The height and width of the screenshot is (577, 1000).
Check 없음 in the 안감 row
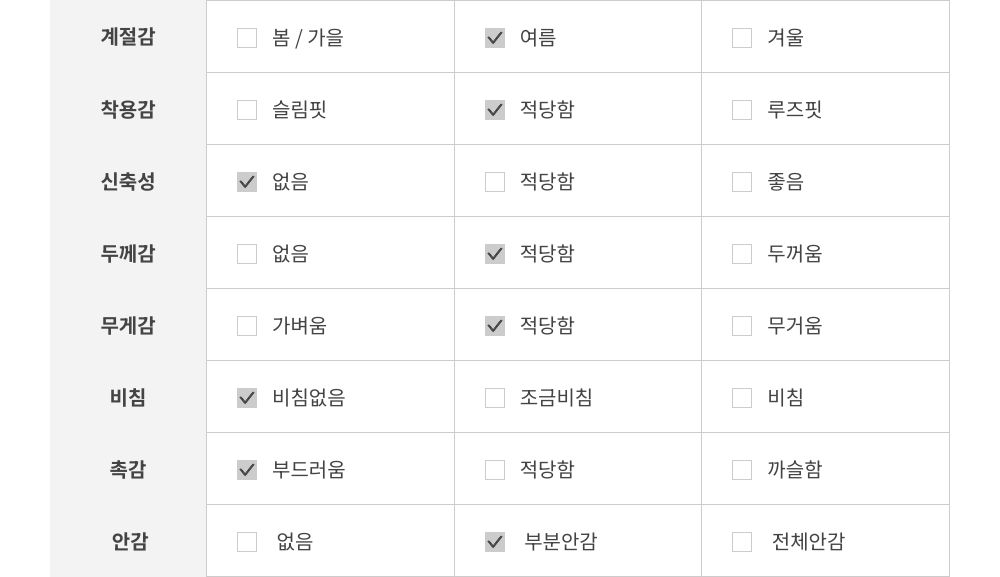pos(247,542)
